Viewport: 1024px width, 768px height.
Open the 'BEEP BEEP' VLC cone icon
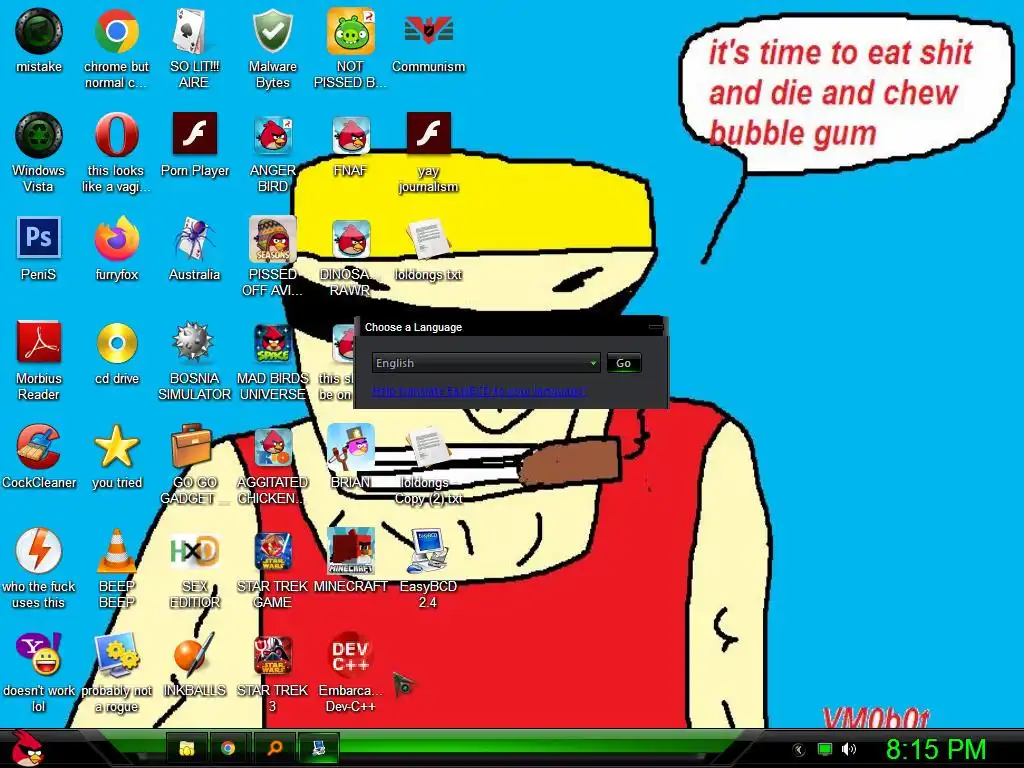116,551
